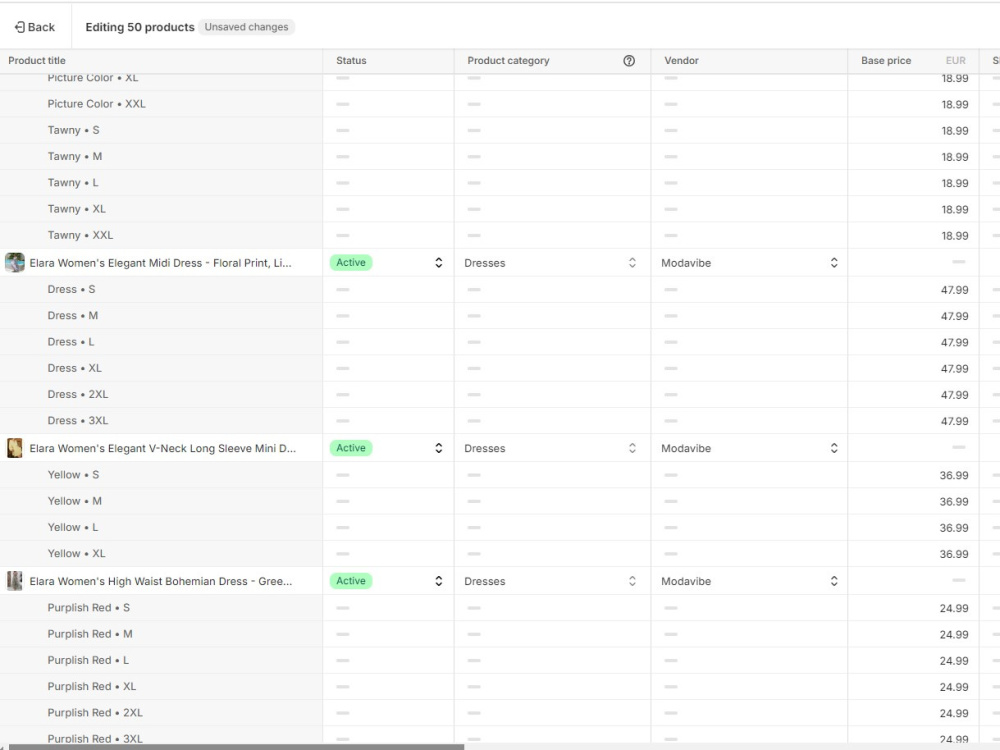Change Modavibe vendor for V-Neck Mini Dress
1000x750 pixels.
[x=749, y=448]
